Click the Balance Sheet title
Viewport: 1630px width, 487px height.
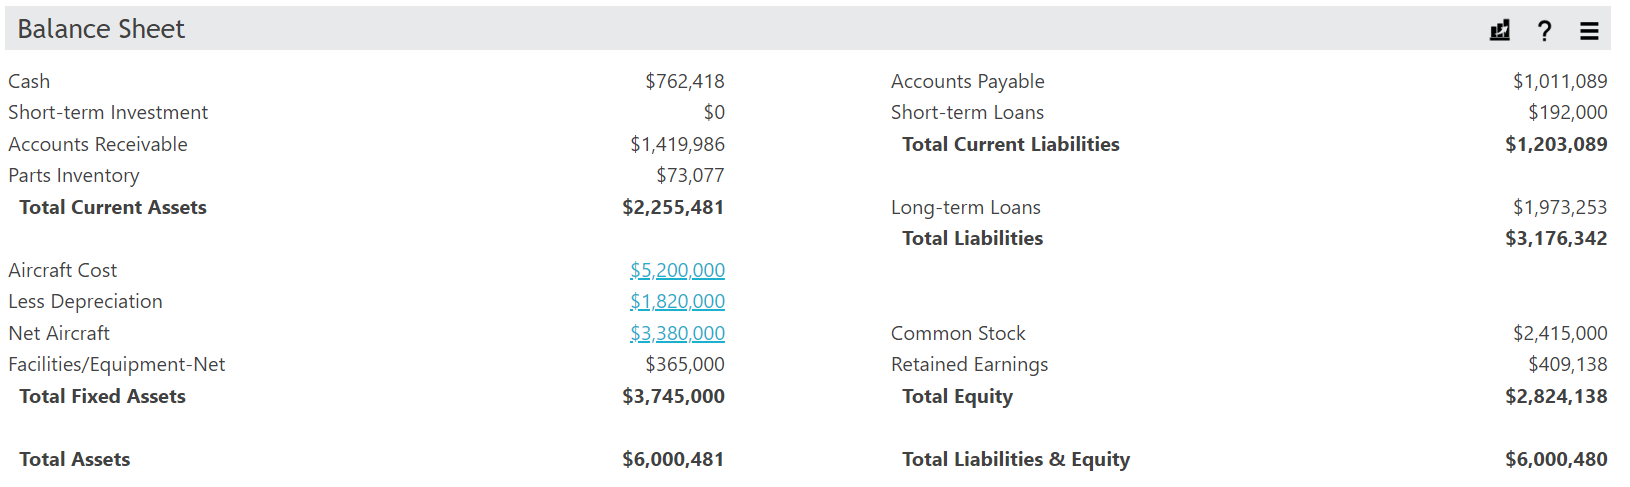click(101, 29)
